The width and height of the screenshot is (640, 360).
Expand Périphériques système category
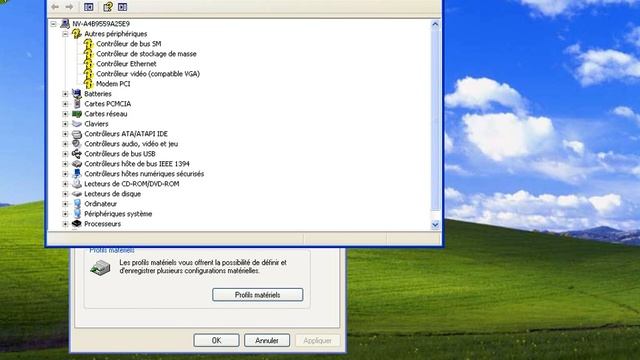point(65,214)
